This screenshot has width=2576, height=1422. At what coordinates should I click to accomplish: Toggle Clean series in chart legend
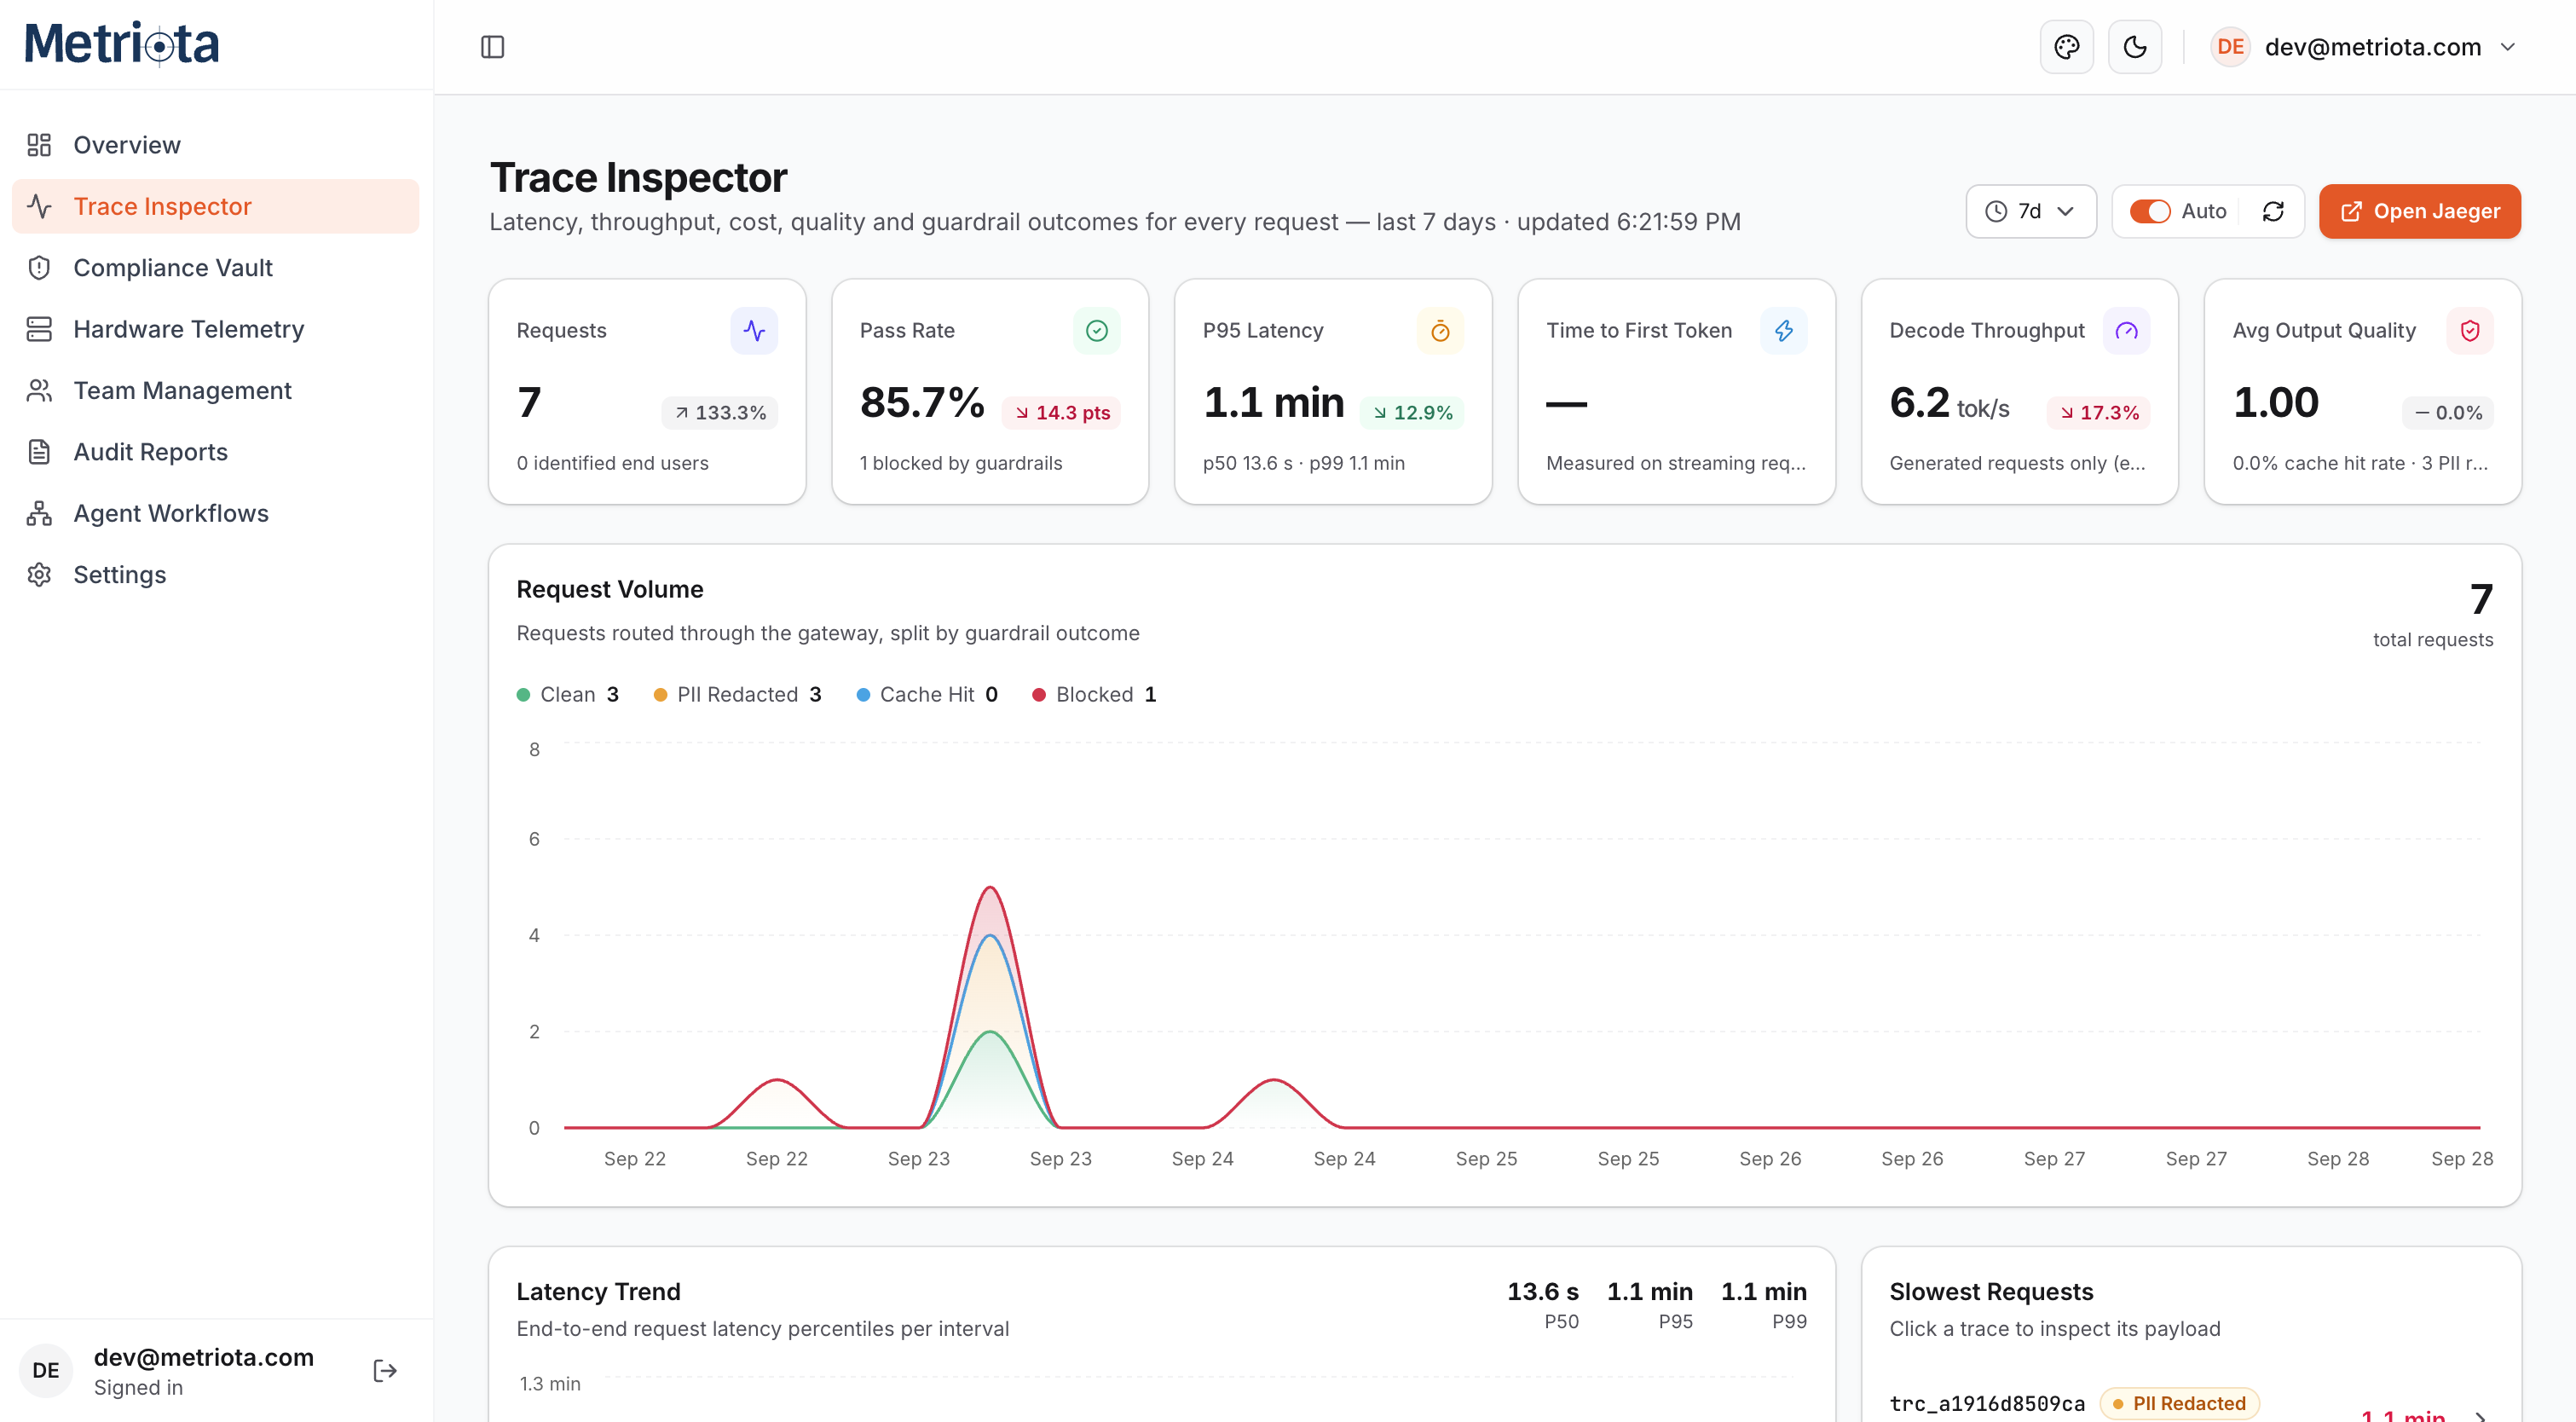click(x=567, y=694)
